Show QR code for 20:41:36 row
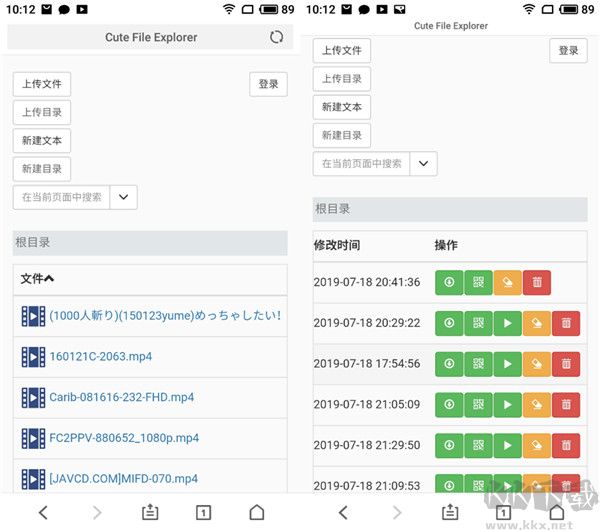The image size is (600, 532). click(478, 282)
